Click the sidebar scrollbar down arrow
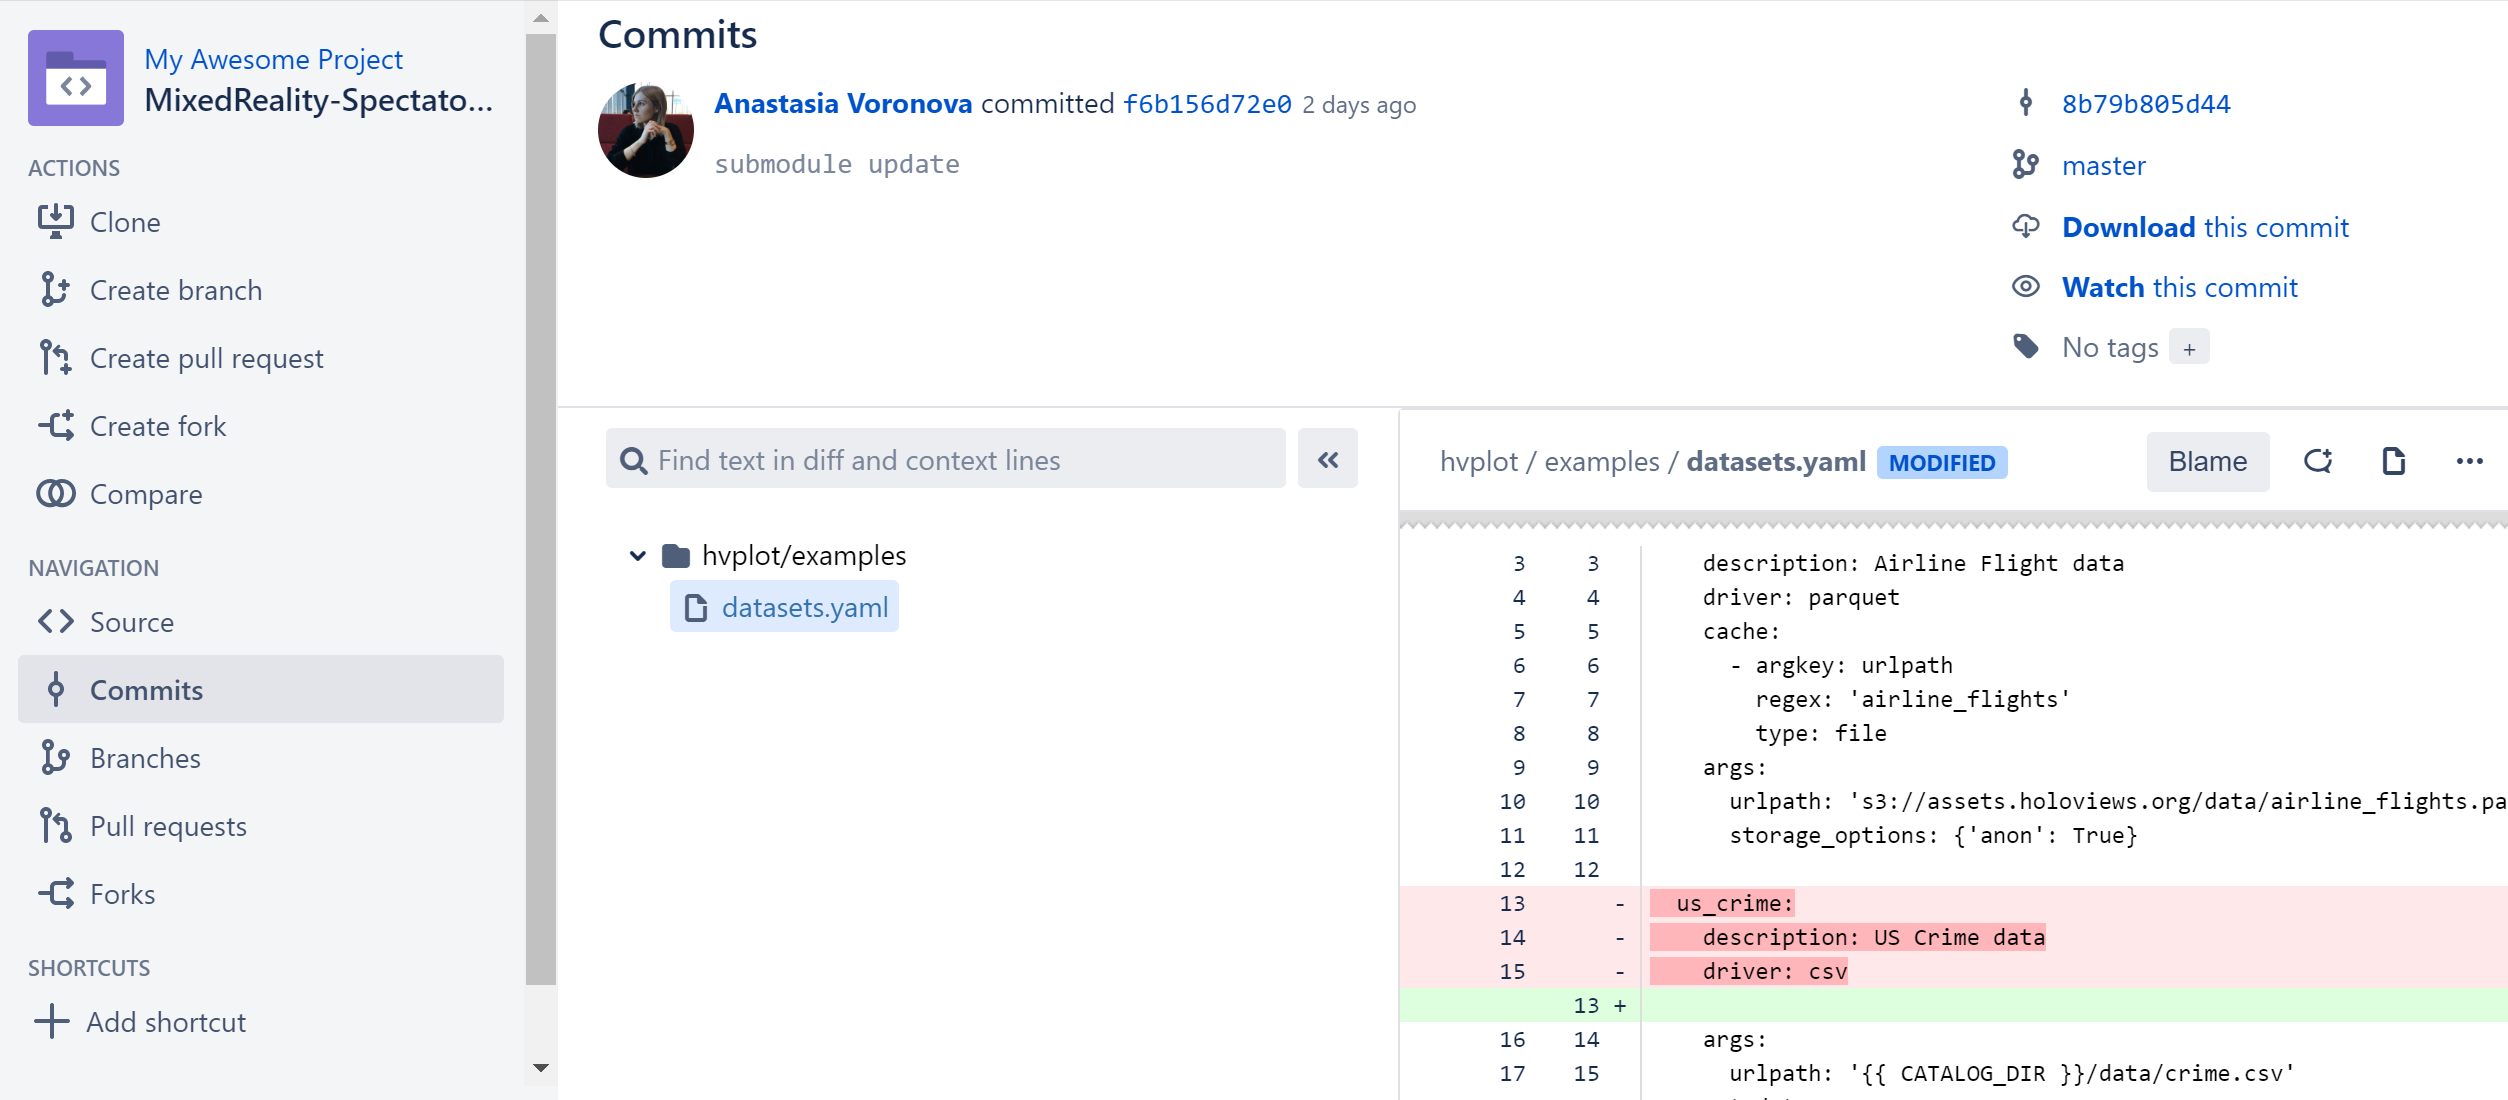The image size is (2508, 1100). pos(541,1067)
